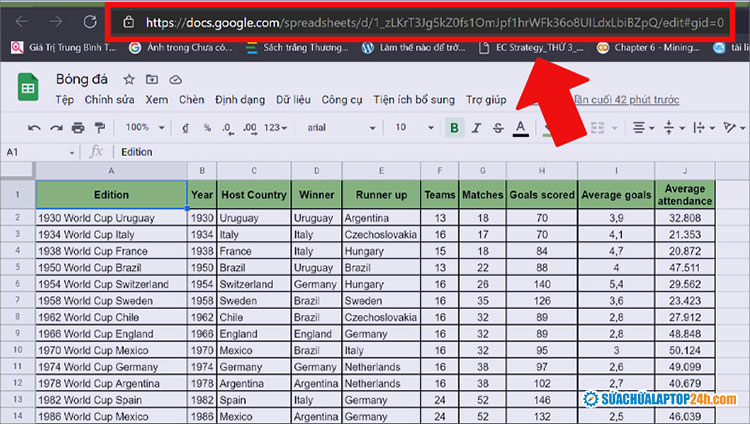The image size is (750, 425).
Task: Select row 7 header
Action: [18, 301]
